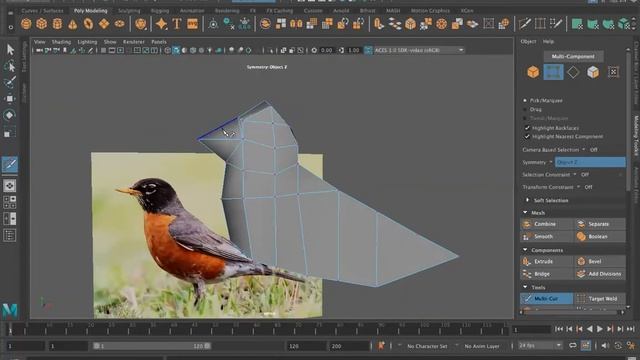Screen dimensions: 640x360
Task: Choose the Select arrow tool in toolbox
Action: [x=10, y=50]
